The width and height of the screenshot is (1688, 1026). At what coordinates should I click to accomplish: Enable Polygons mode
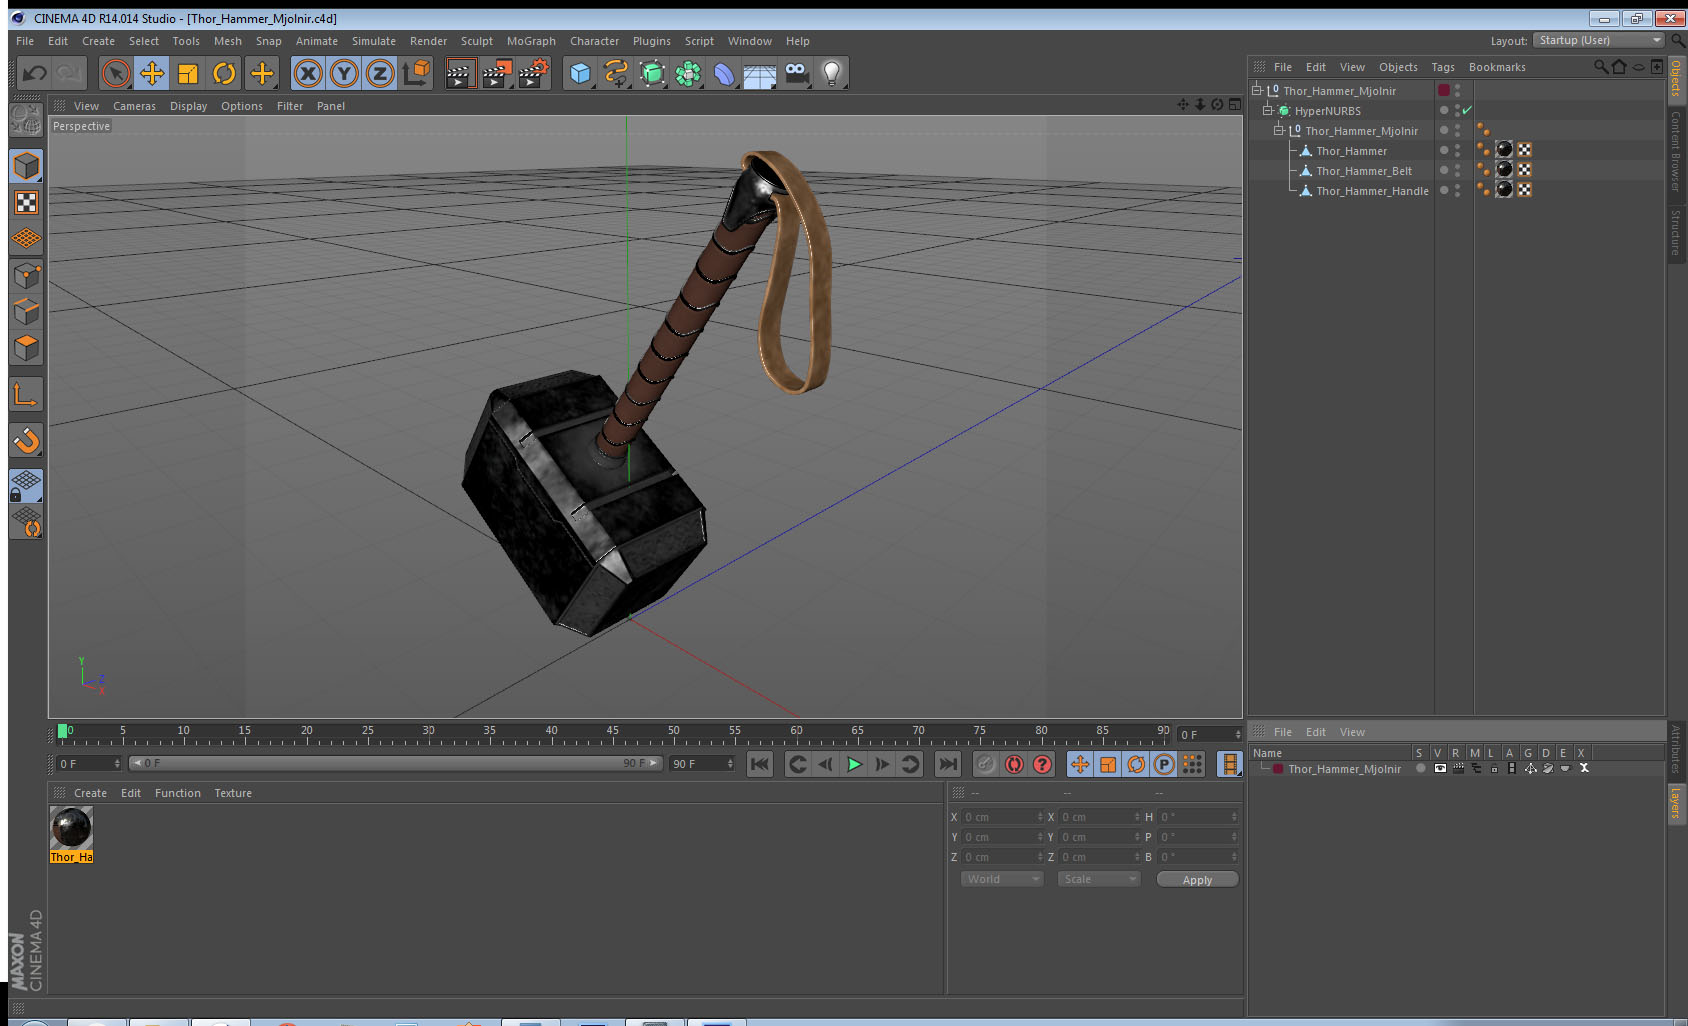pyautogui.click(x=26, y=348)
